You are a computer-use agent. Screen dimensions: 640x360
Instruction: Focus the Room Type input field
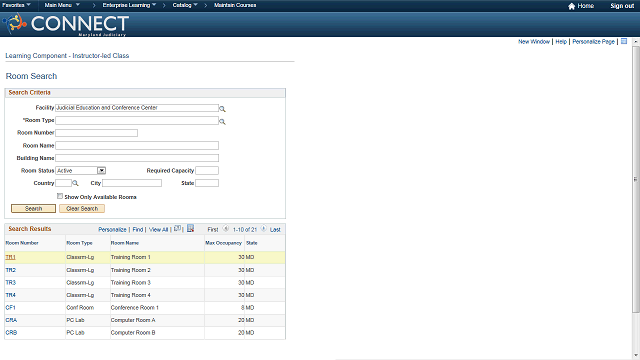click(137, 120)
